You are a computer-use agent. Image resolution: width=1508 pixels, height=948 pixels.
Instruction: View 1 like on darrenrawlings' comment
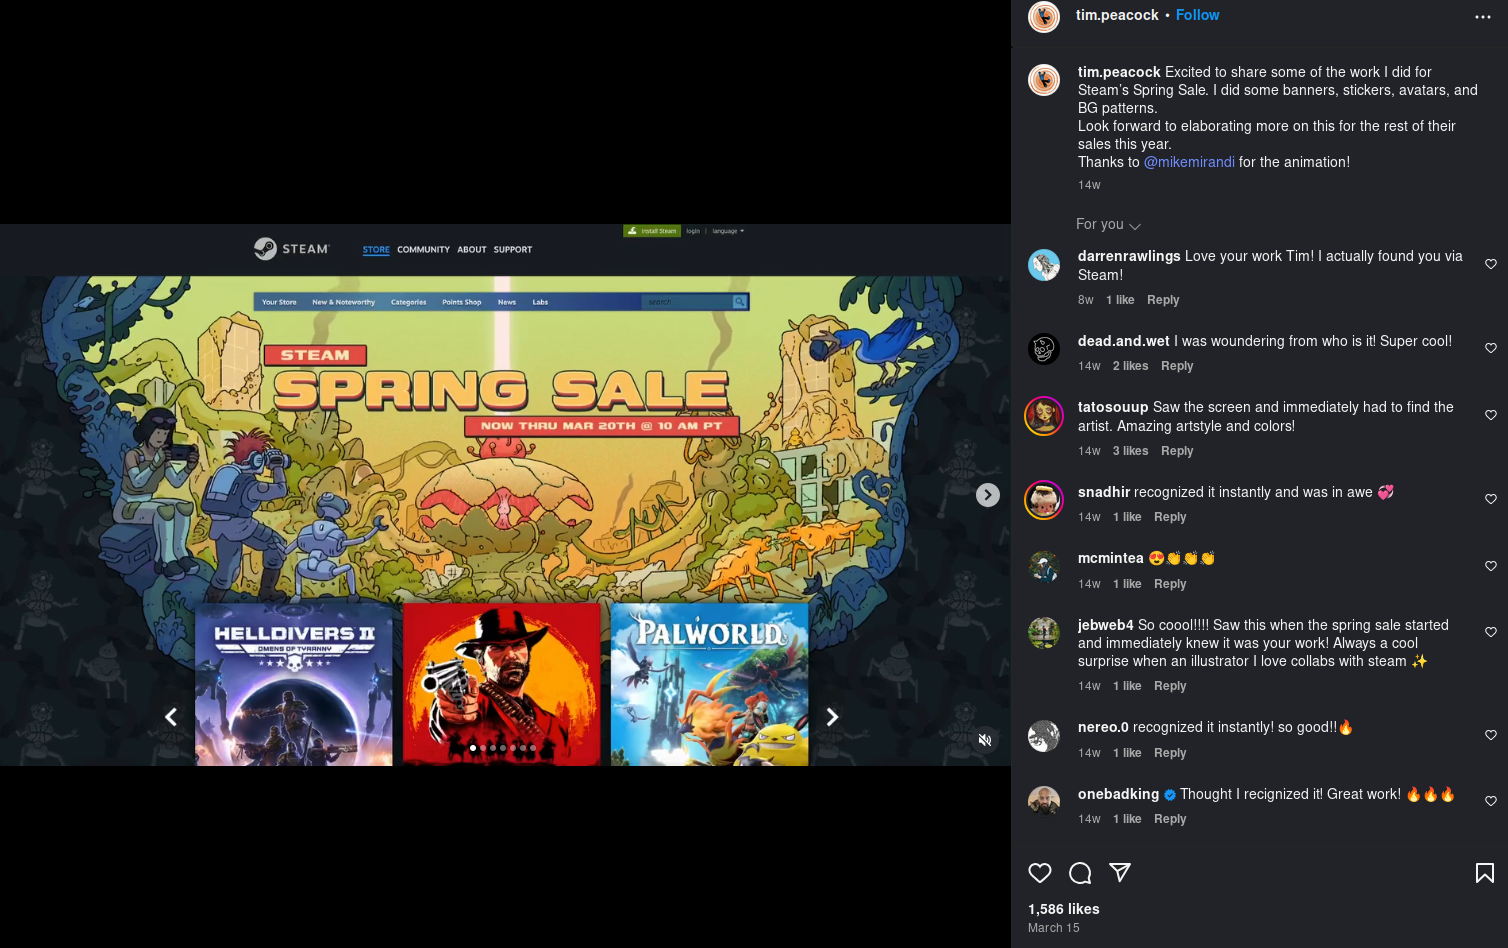point(1120,300)
